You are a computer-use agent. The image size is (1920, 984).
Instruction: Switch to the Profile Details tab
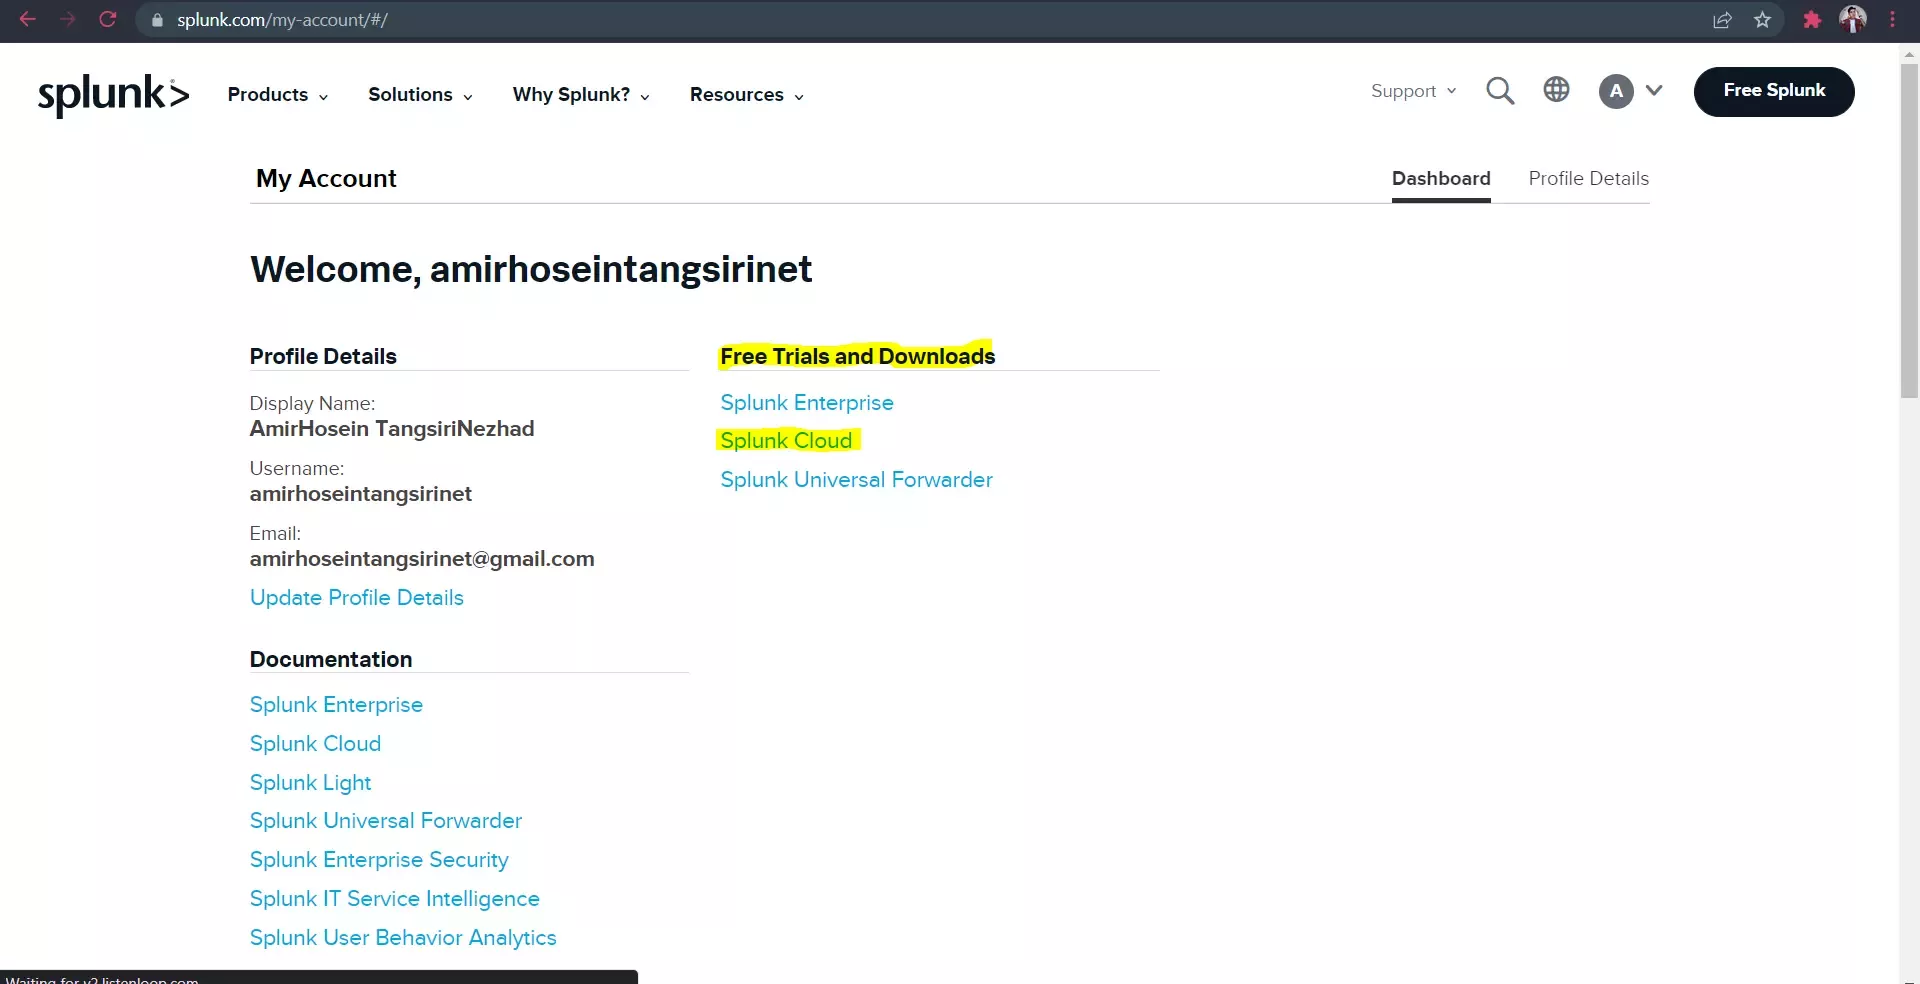[x=1588, y=178]
